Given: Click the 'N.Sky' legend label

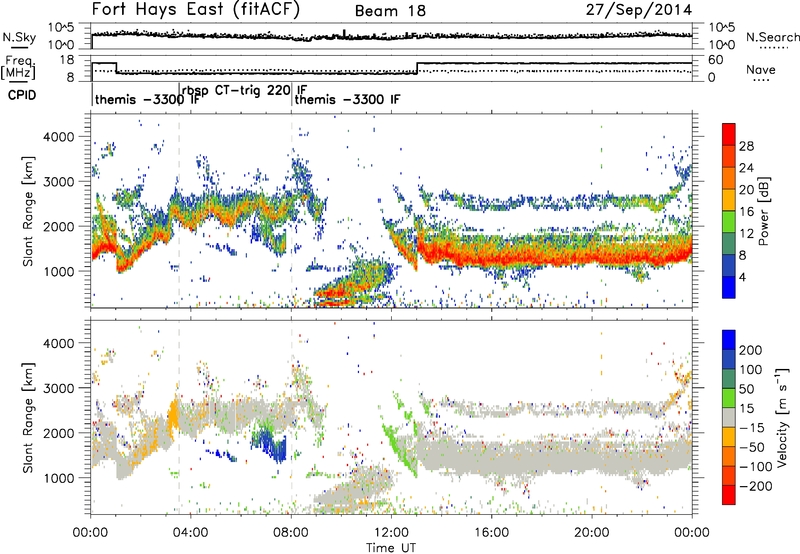Looking at the screenshot, I should click(x=19, y=37).
